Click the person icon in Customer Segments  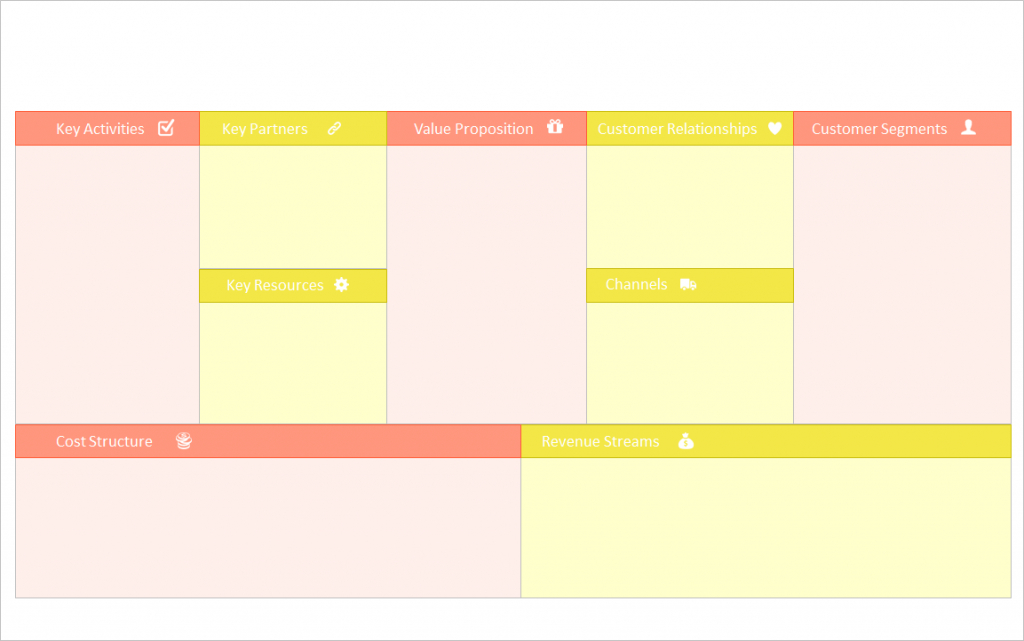coord(968,127)
